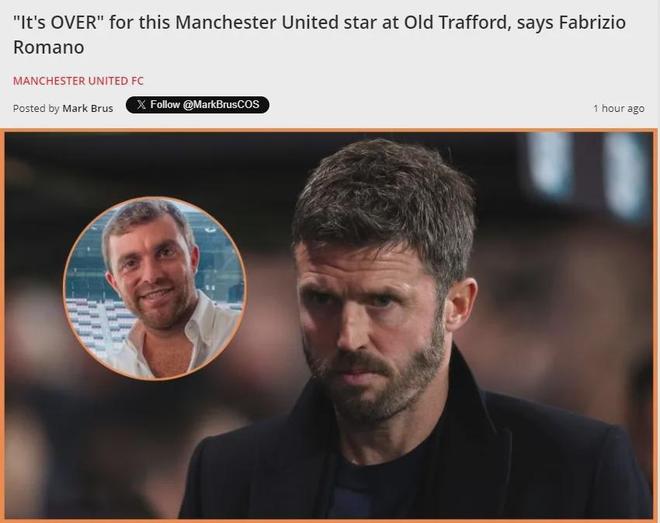Click 'Romano' on the headline's second line
Screen dimensions: 660x523
[48, 47]
